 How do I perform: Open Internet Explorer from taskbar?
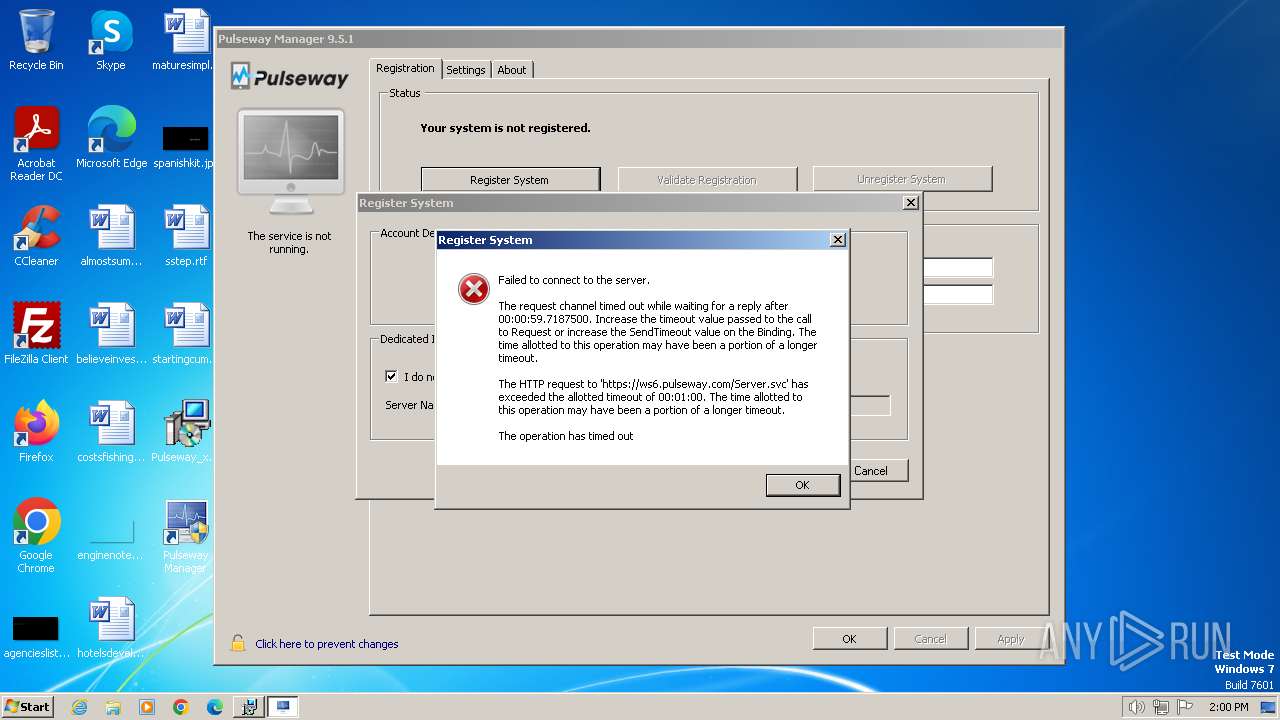[x=79, y=707]
